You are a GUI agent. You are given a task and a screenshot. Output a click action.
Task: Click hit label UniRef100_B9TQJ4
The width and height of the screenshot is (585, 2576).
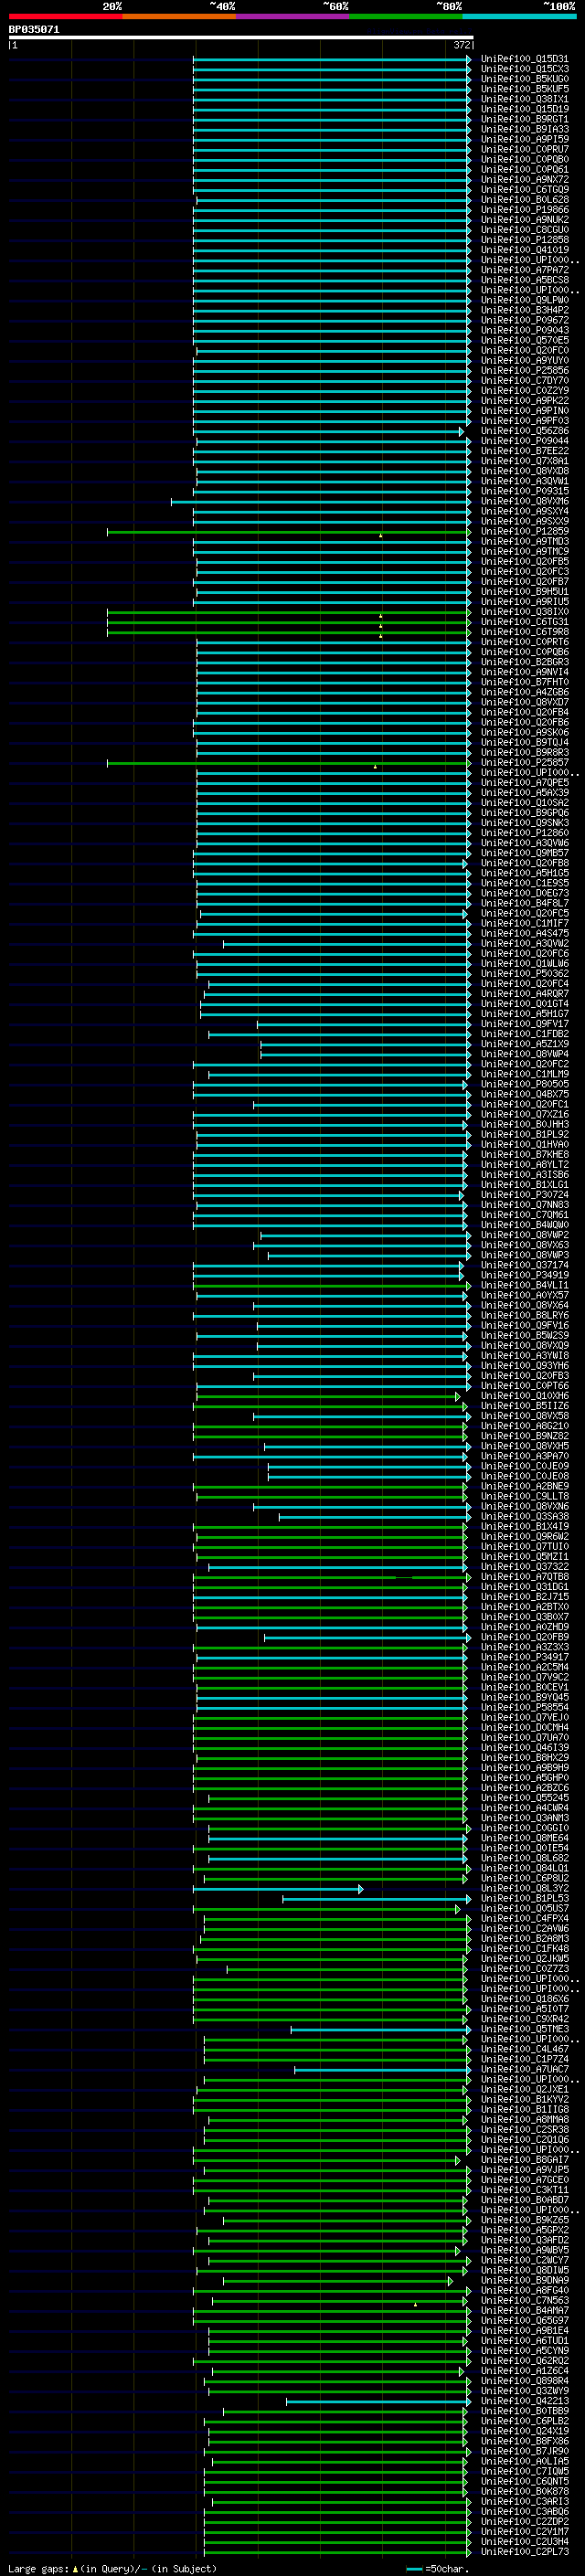pyautogui.click(x=525, y=742)
